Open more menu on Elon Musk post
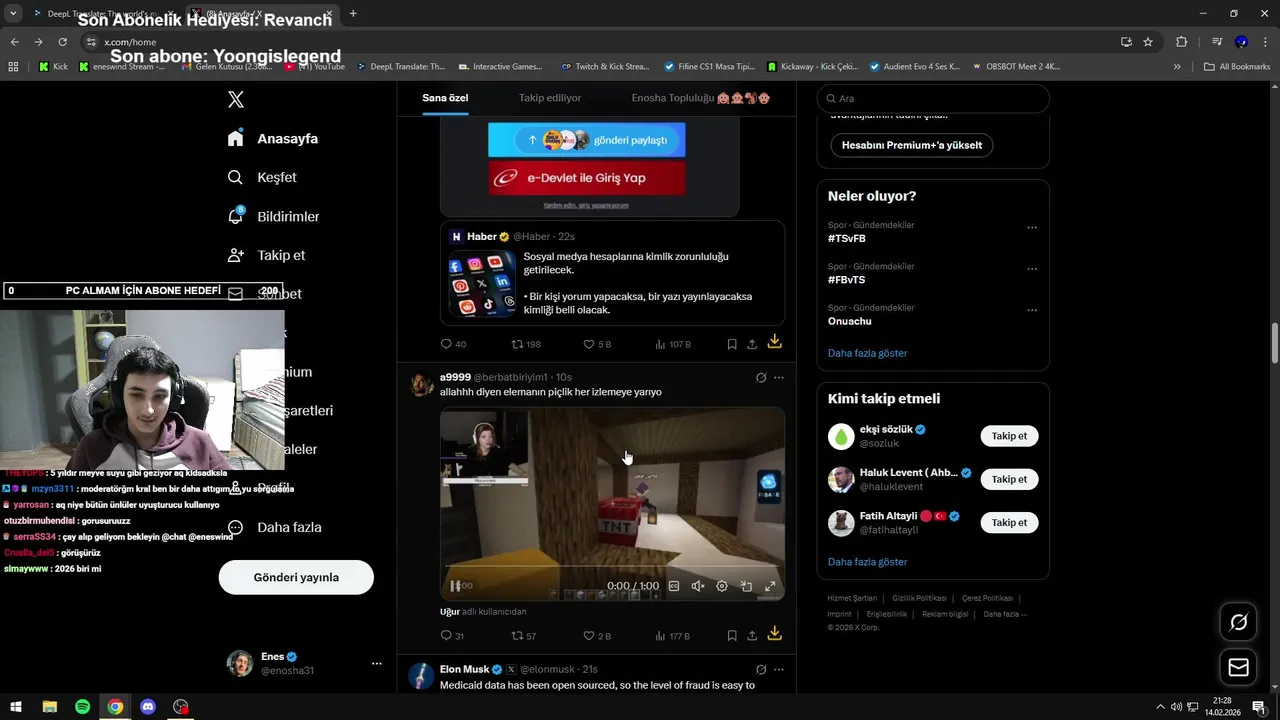Image resolution: width=1280 pixels, height=720 pixels. (779, 669)
